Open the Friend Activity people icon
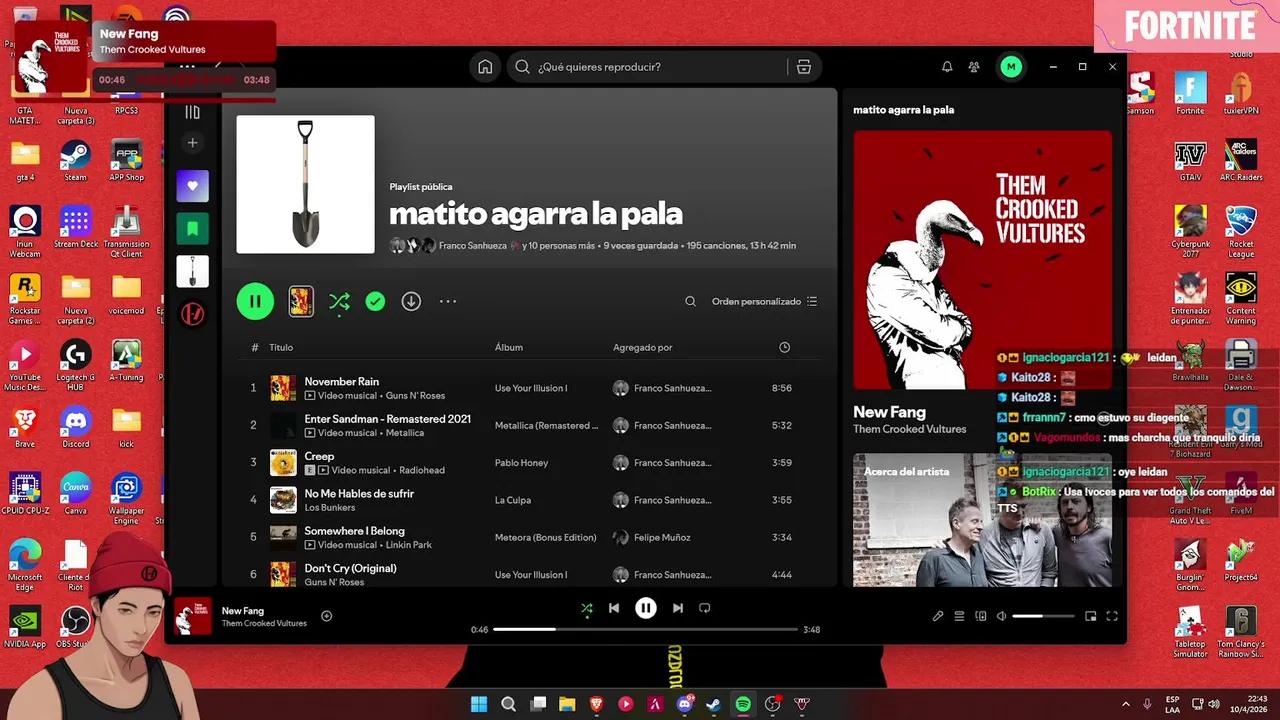This screenshot has height=720, width=1280. click(974, 67)
